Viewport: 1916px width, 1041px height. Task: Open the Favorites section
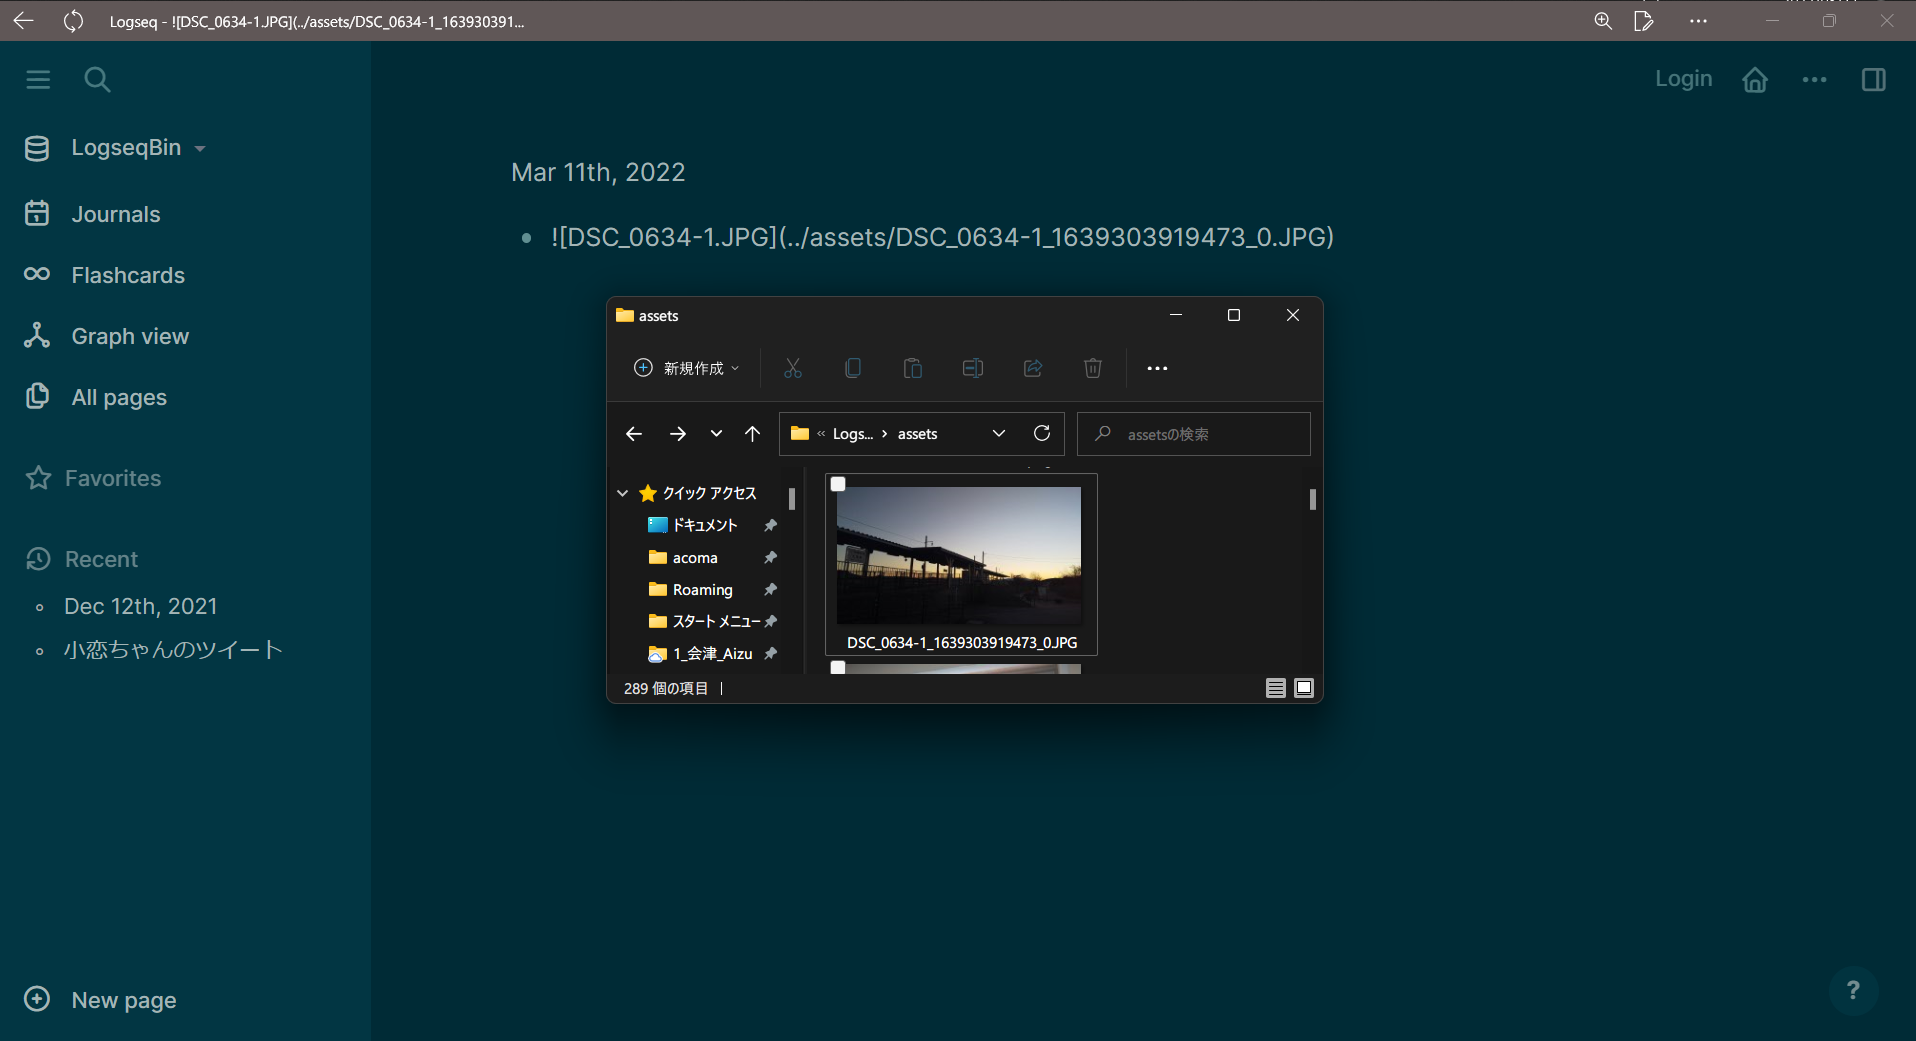pyautogui.click(x=113, y=478)
